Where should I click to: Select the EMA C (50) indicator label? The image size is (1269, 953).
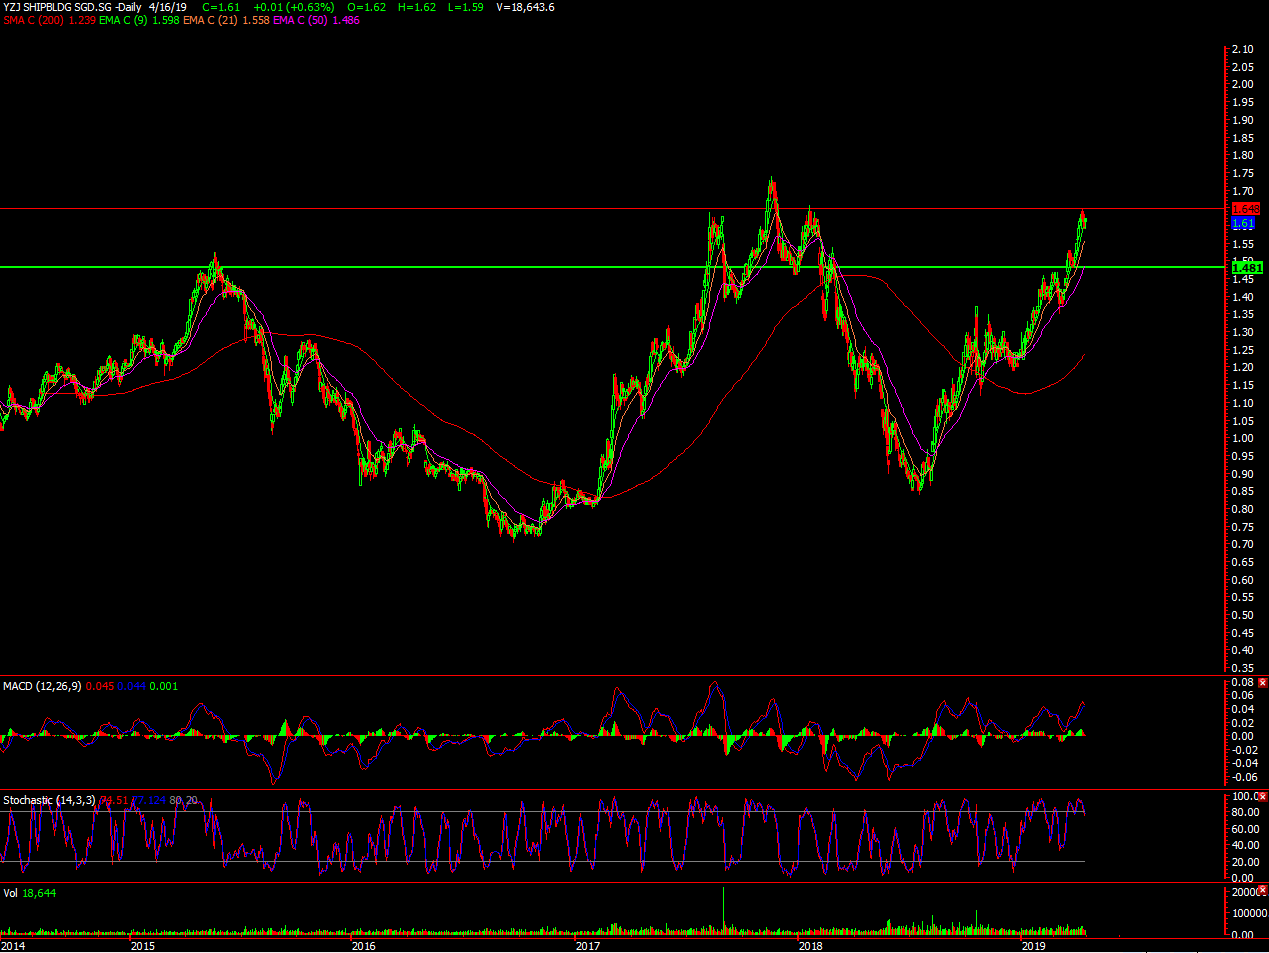tap(301, 20)
